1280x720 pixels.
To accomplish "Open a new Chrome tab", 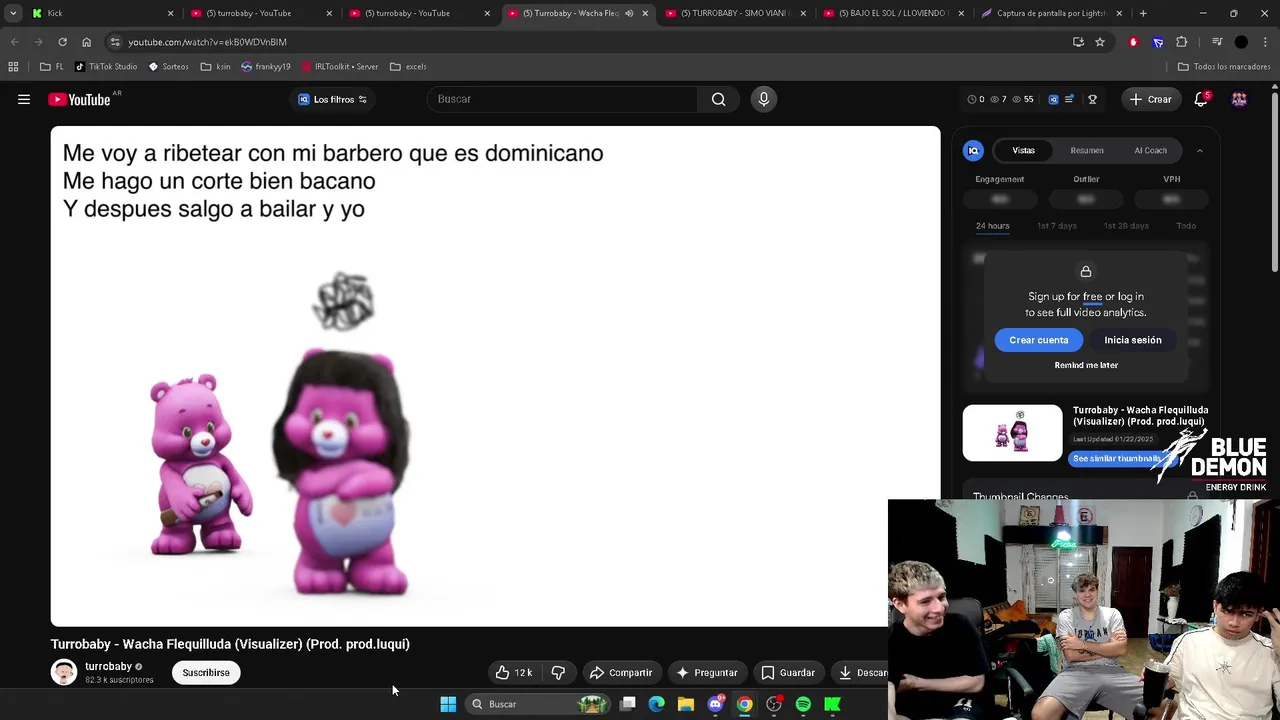I will click(1143, 13).
